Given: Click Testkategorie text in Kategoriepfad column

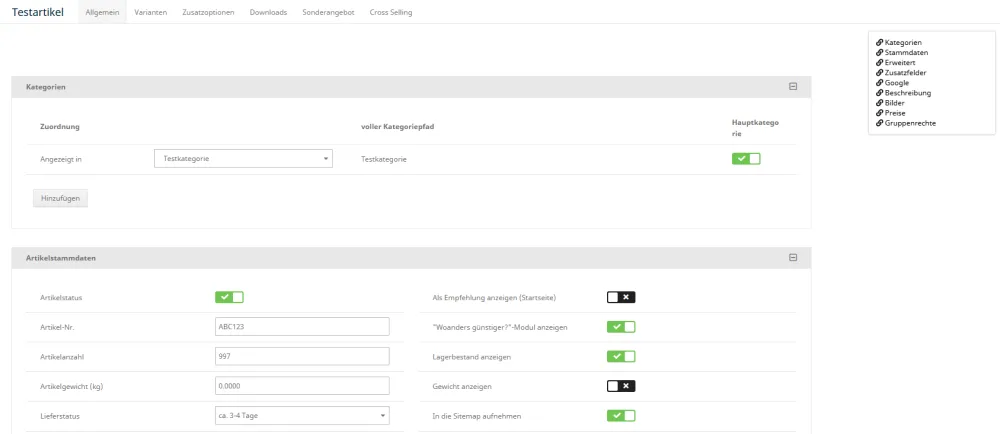Looking at the screenshot, I should (383, 159).
